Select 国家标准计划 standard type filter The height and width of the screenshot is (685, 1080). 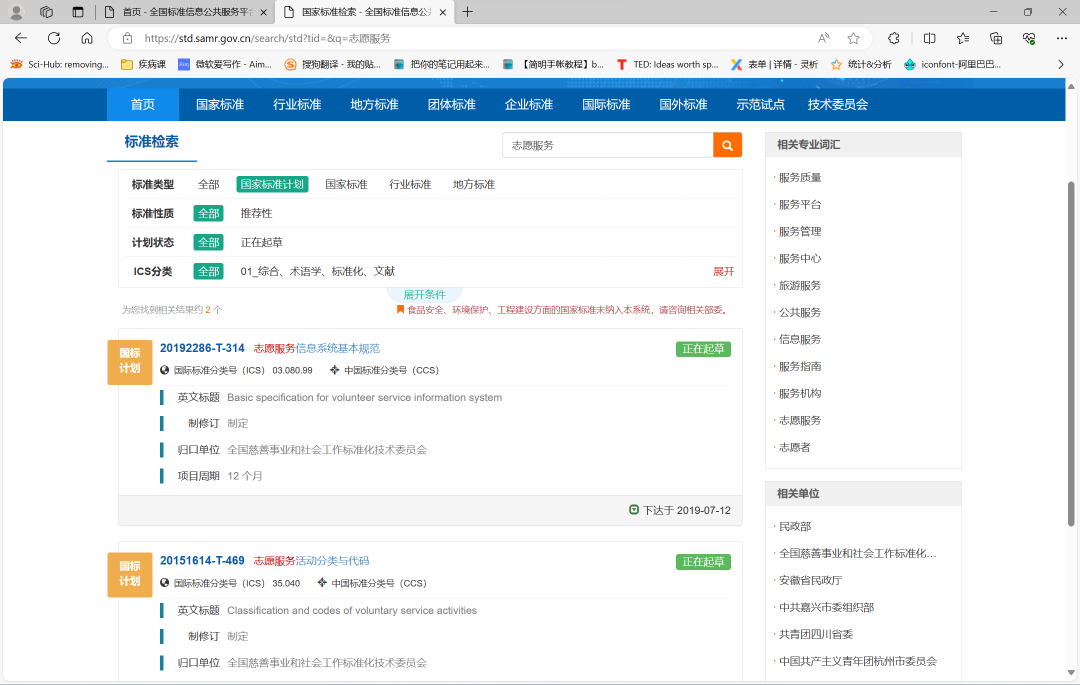[x=272, y=185]
